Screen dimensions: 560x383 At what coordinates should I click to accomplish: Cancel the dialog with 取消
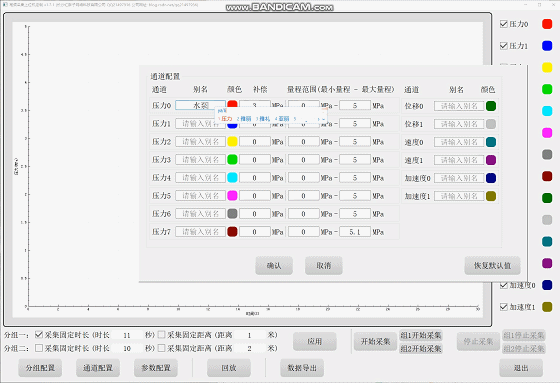(x=324, y=265)
